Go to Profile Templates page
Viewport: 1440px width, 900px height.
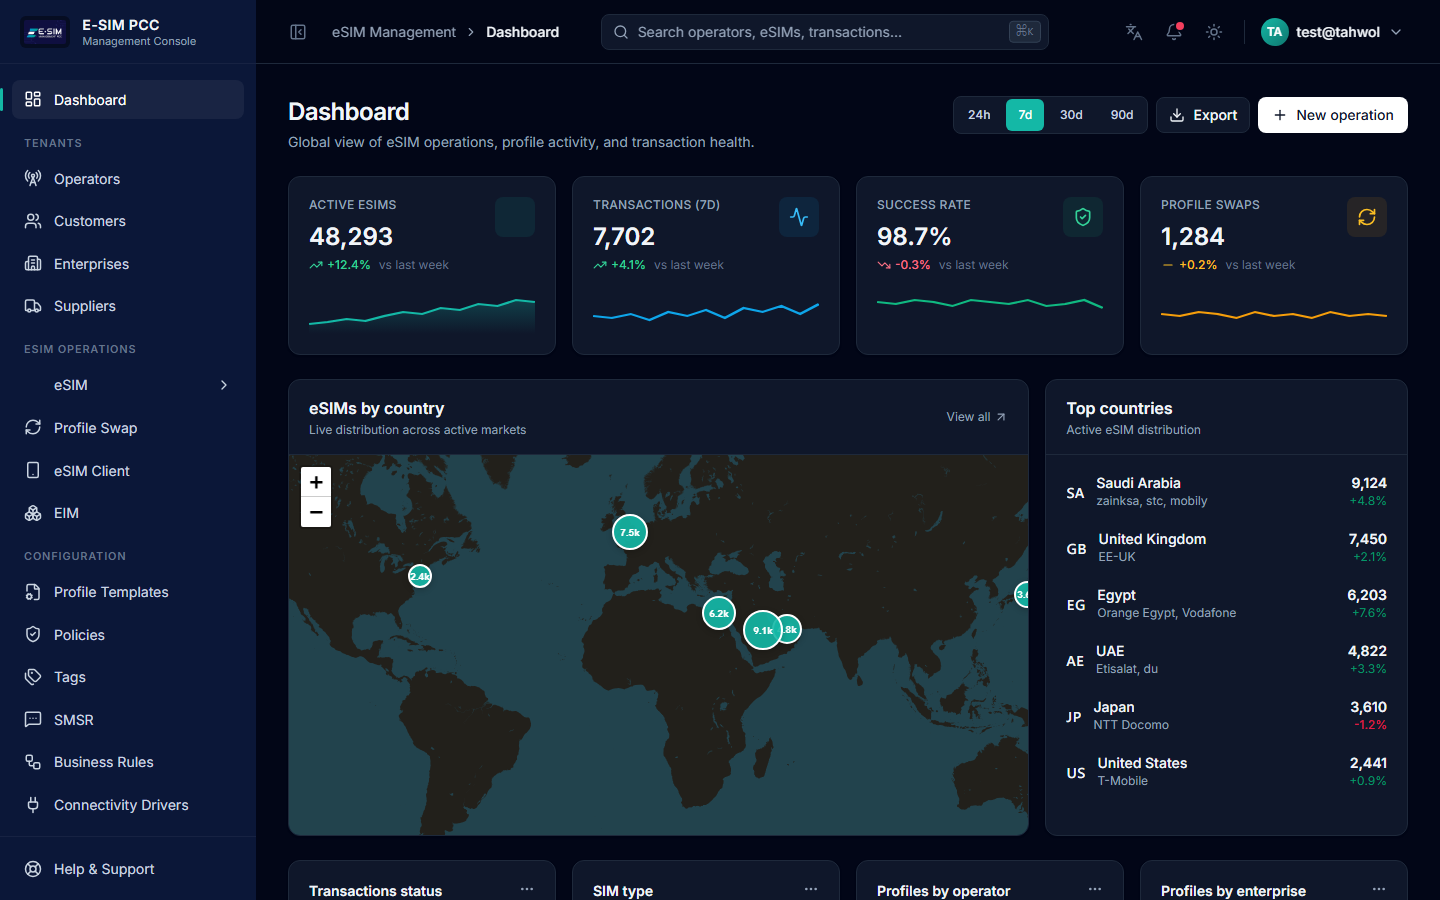(x=111, y=592)
